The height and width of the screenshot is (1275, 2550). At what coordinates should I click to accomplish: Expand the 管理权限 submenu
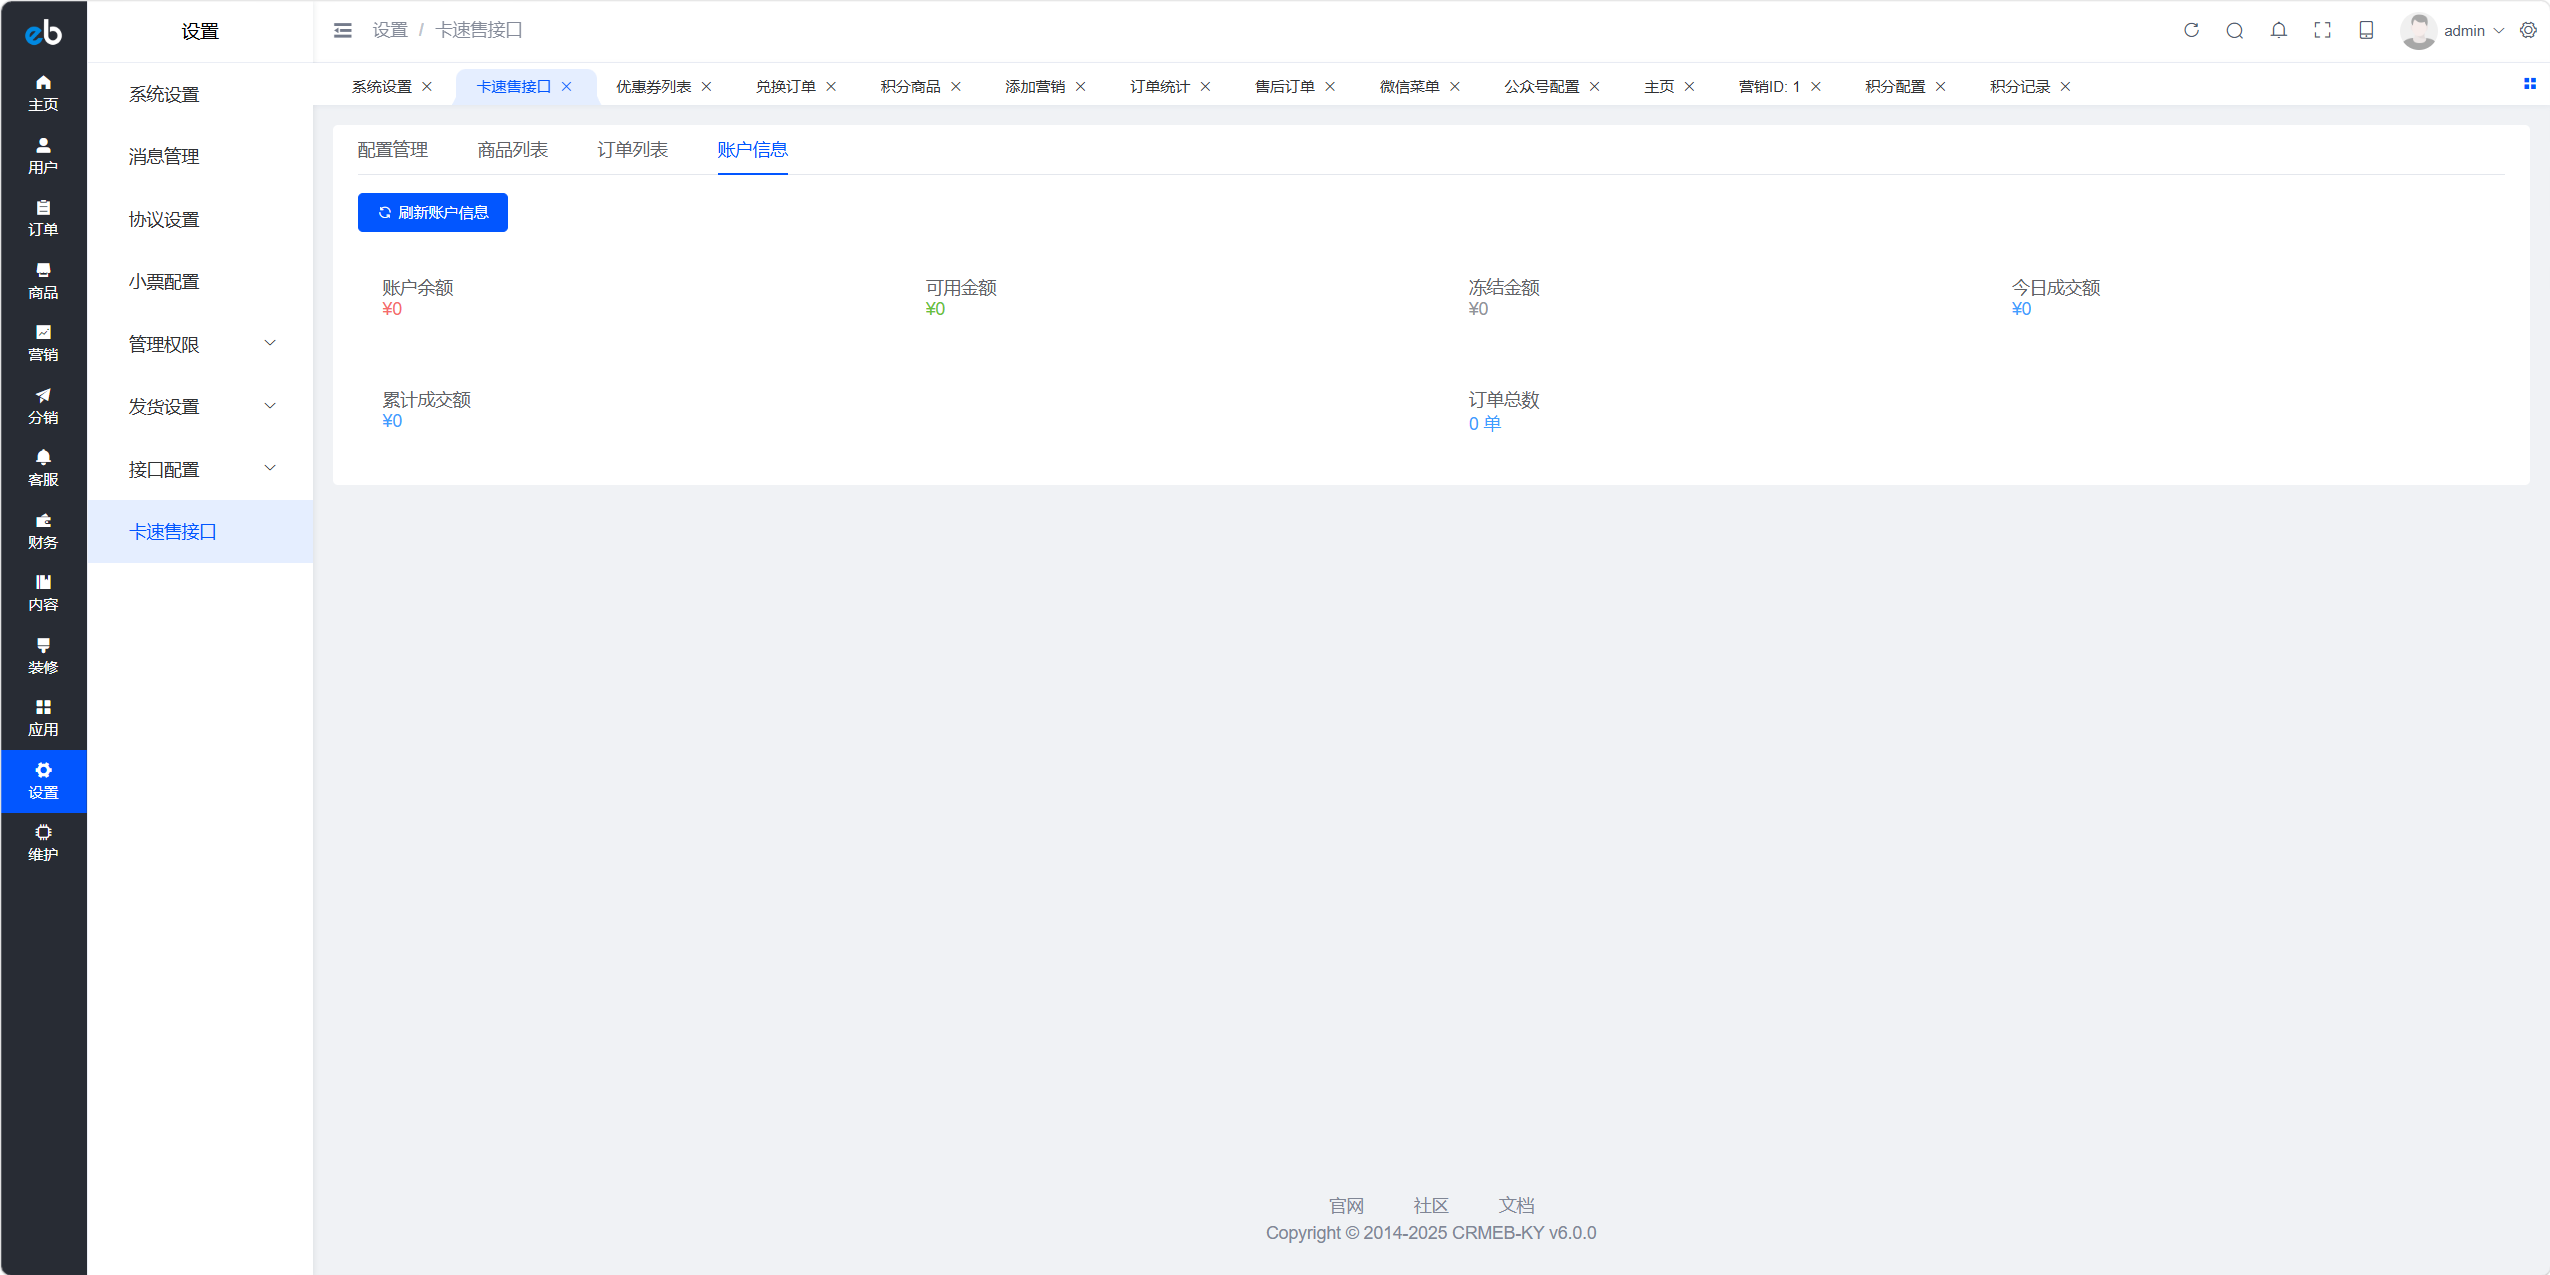[x=200, y=344]
